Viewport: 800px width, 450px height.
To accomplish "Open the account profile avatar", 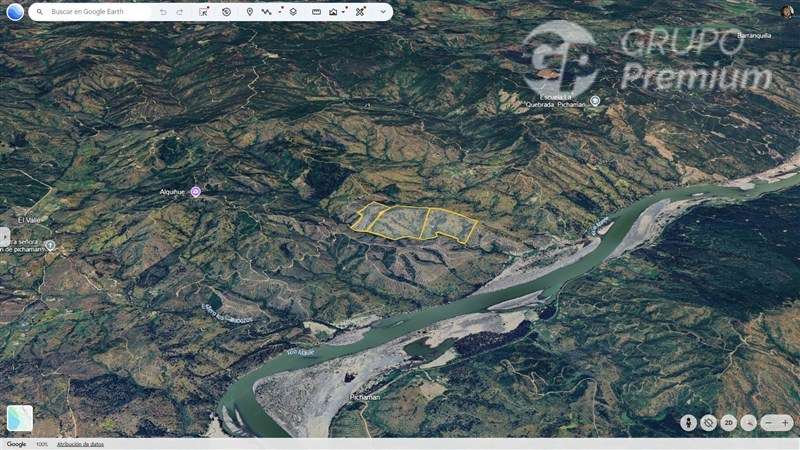I will pyautogui.click(x=787, y=11).
